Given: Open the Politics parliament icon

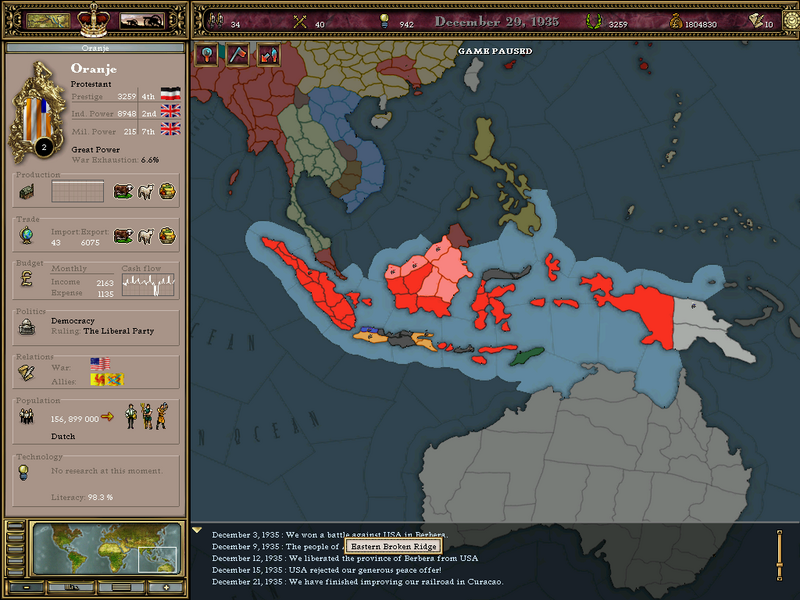Looking at the screenshot, I should click(x=27, y=329).
